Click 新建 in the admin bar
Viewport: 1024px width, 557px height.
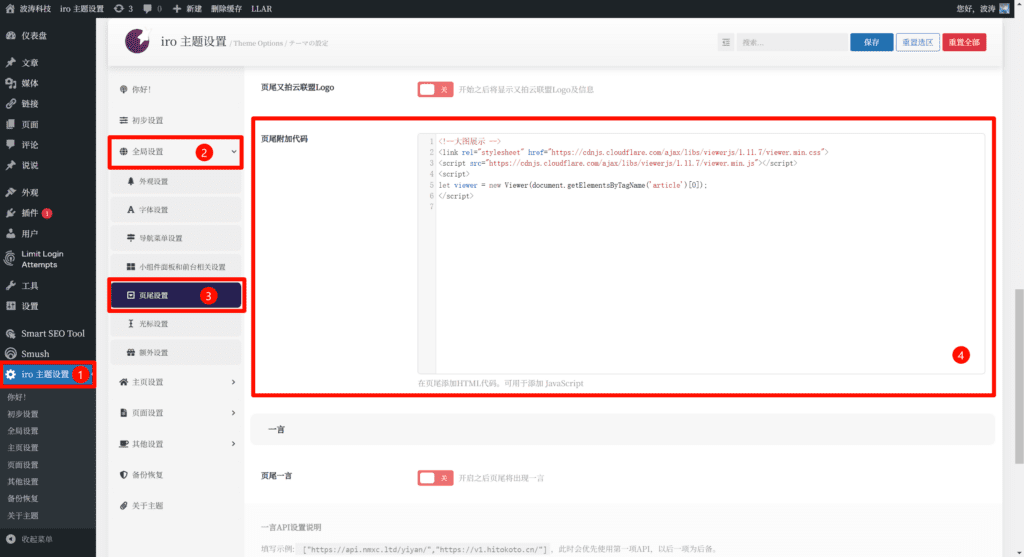(x=187, y=8)
